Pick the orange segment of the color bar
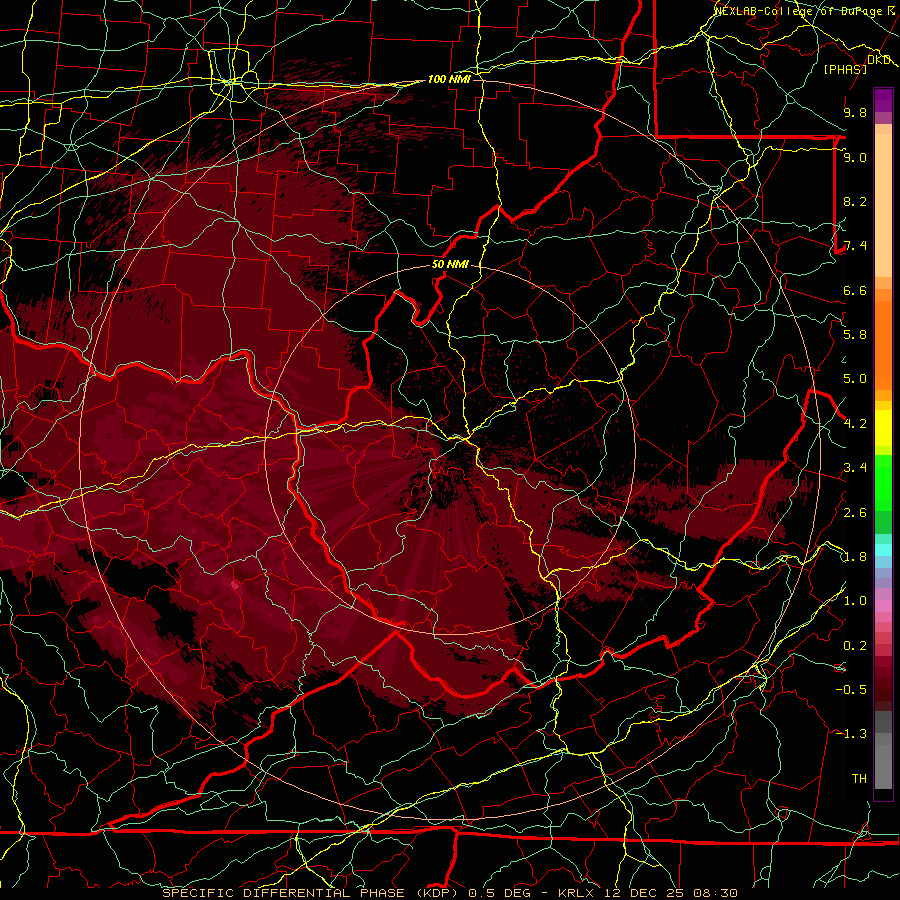 (x=883, y=344)
